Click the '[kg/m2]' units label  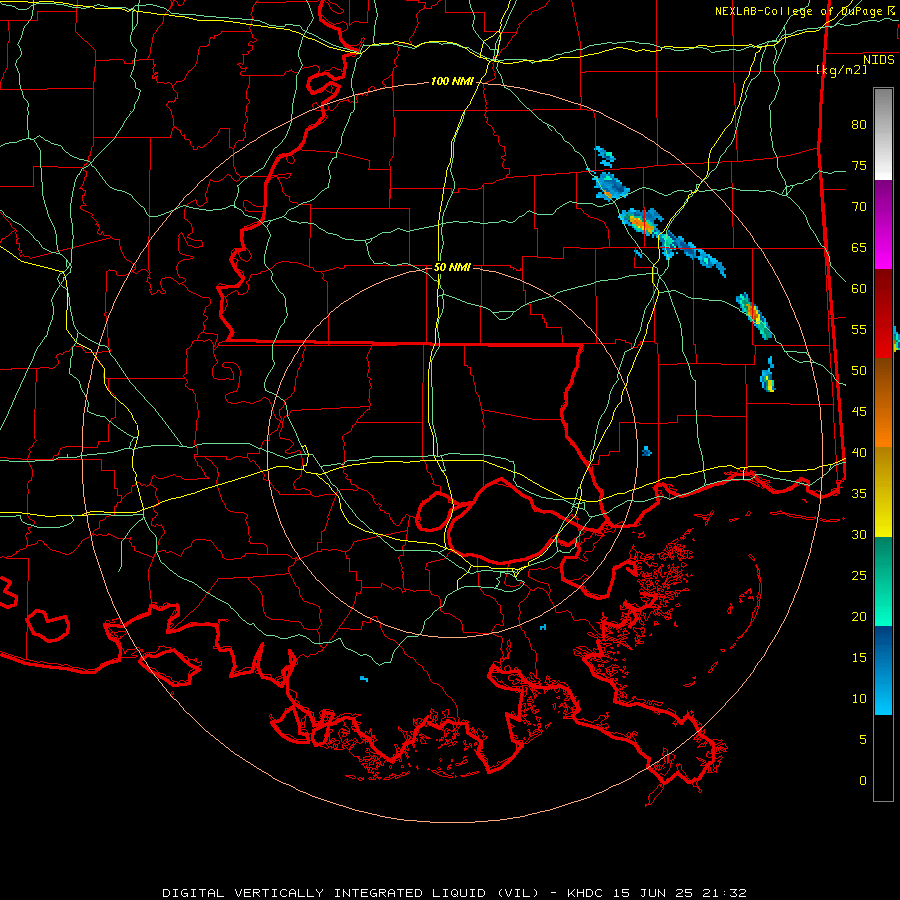click(x=841, y=70)
